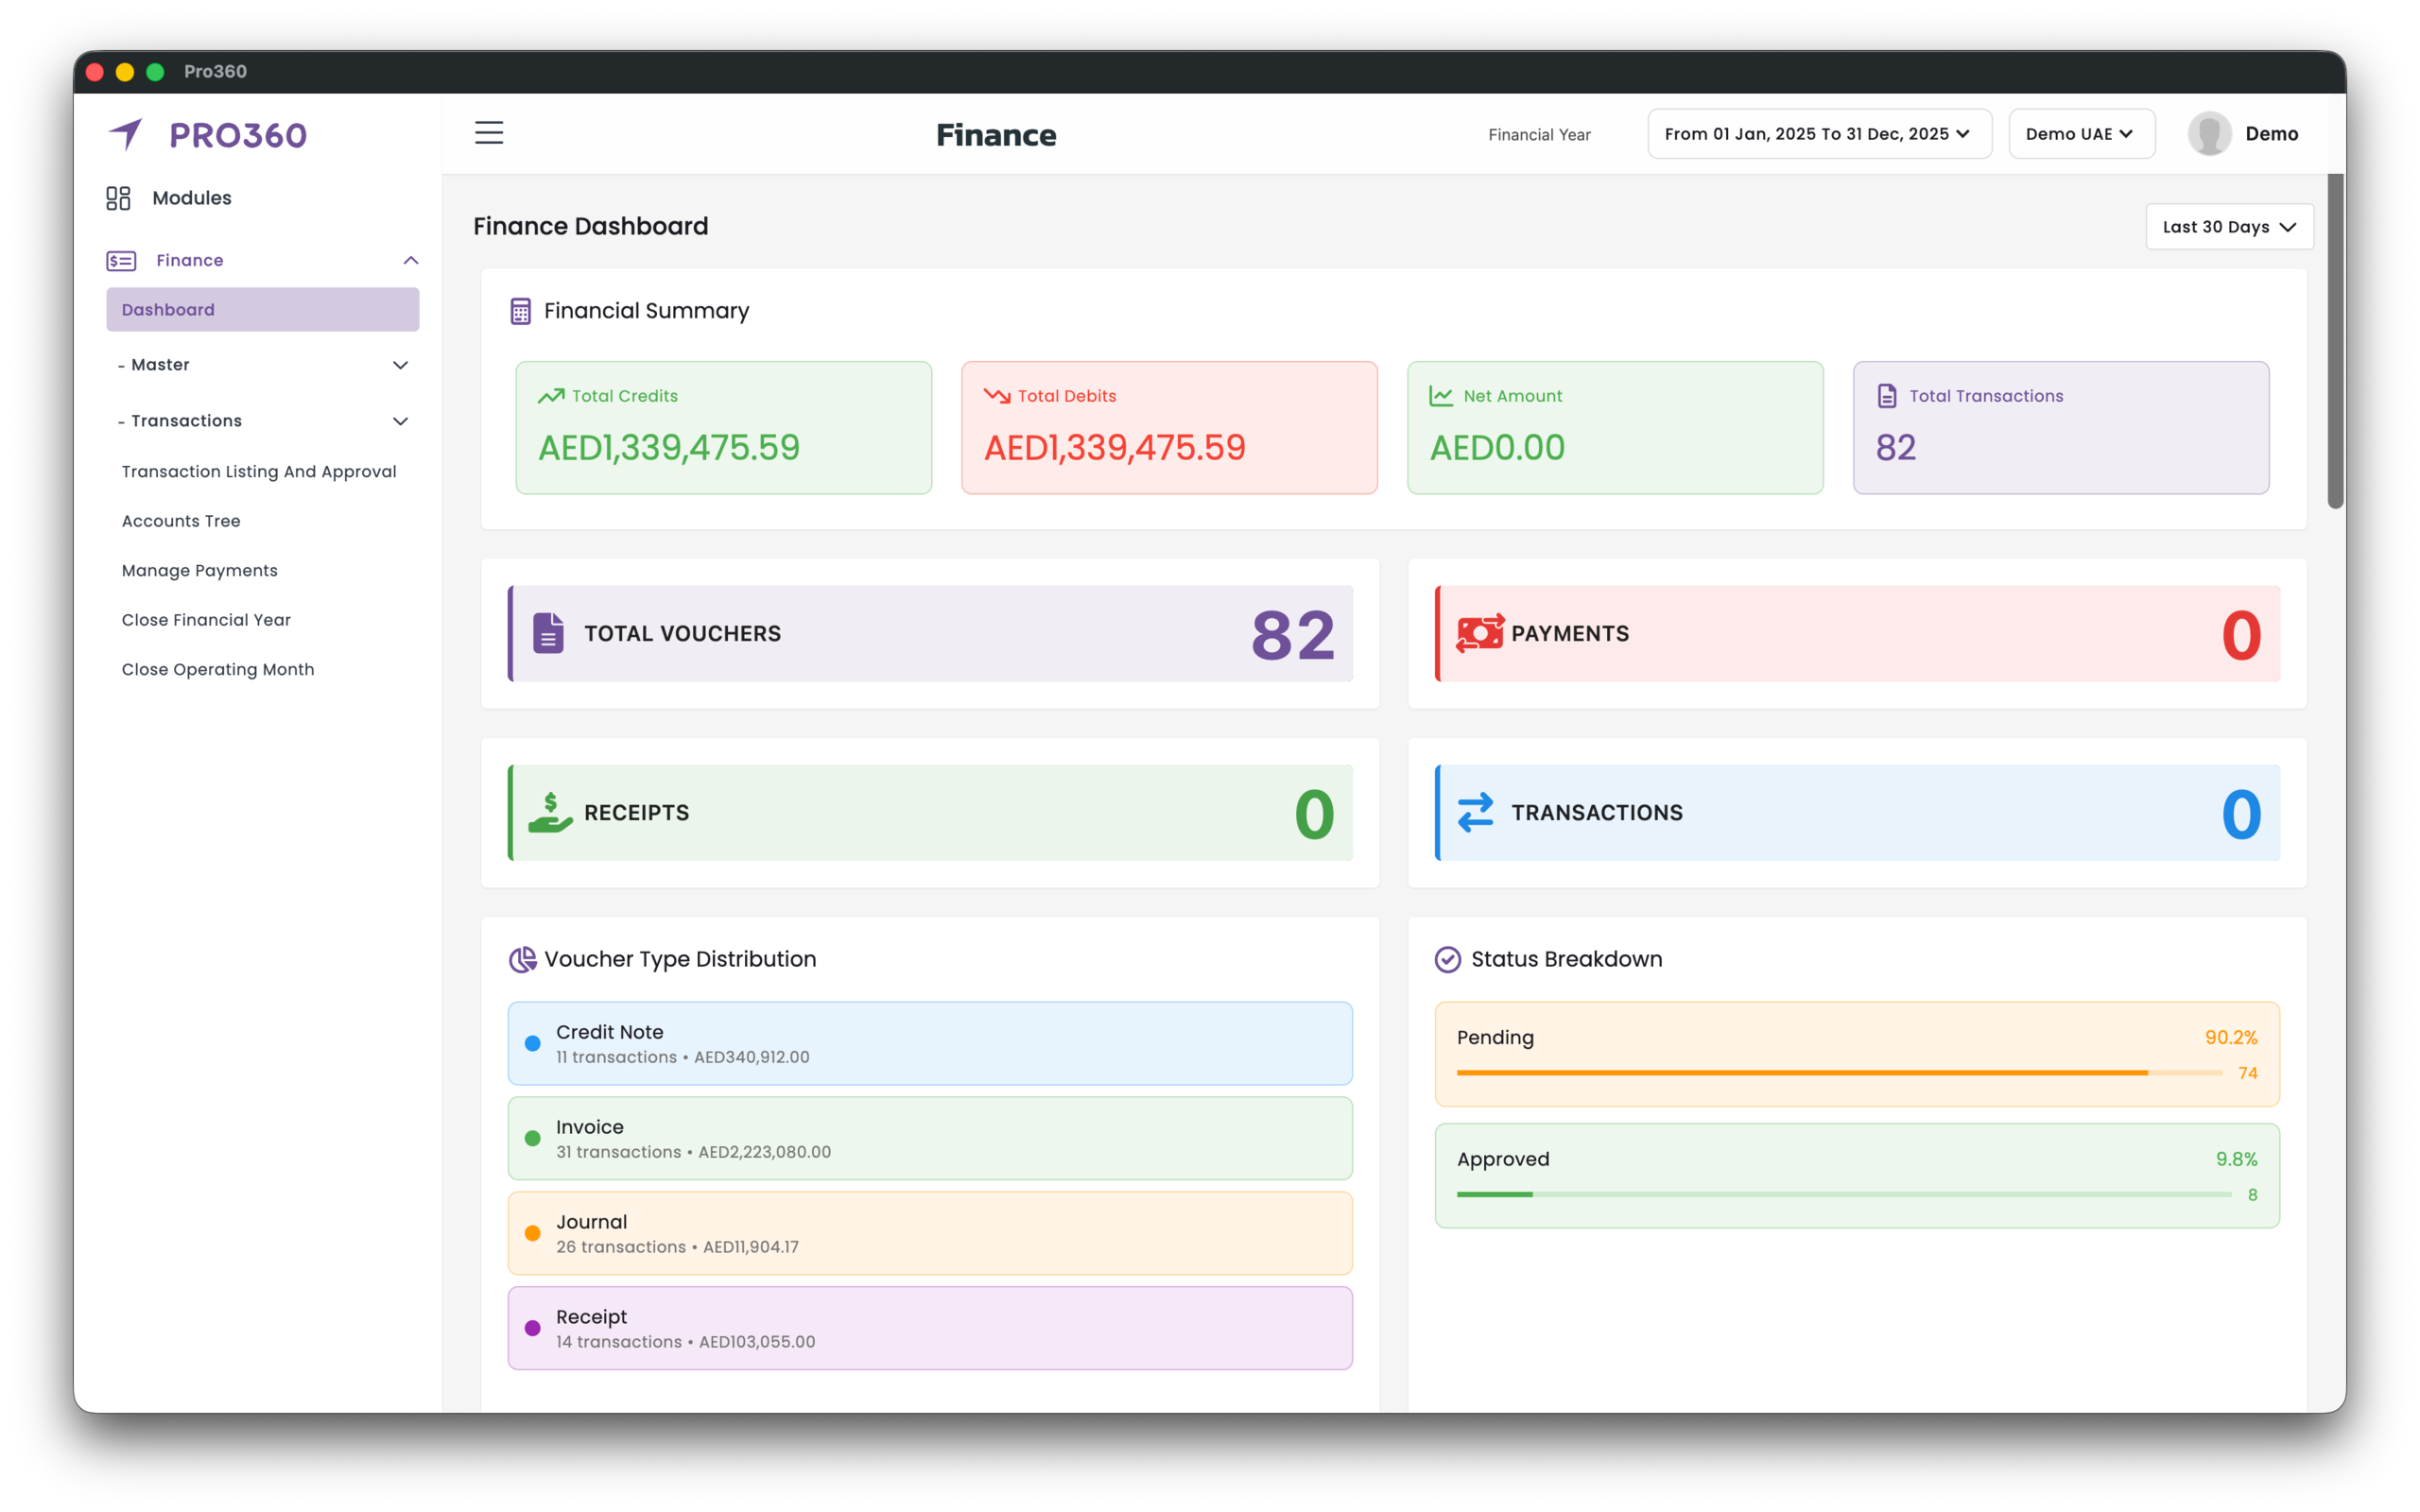Open Manage Payments page
The width and height of the screenshot is (2420, 1512).
200,570
